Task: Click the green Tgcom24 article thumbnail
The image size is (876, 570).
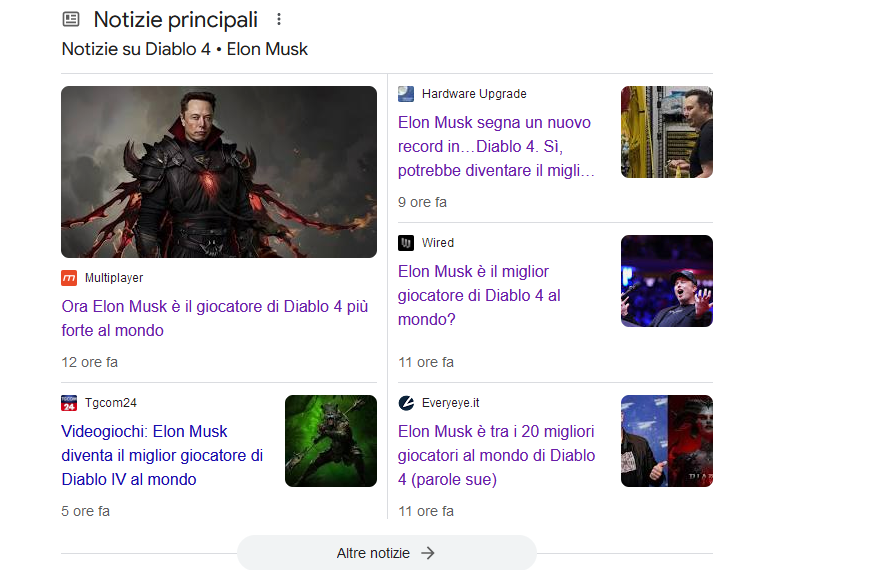Action: [x=331, y=441]
